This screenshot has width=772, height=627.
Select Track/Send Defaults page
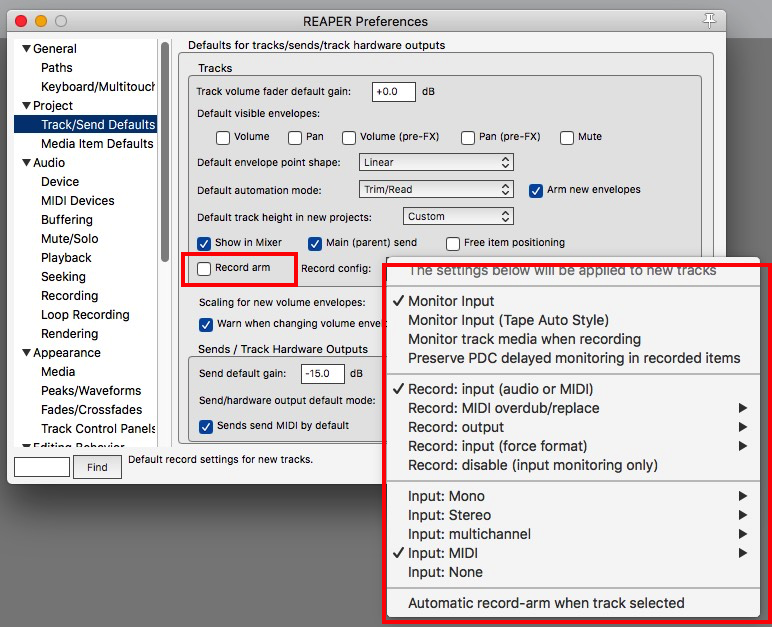pyautogui.click(x=86, y=125)
